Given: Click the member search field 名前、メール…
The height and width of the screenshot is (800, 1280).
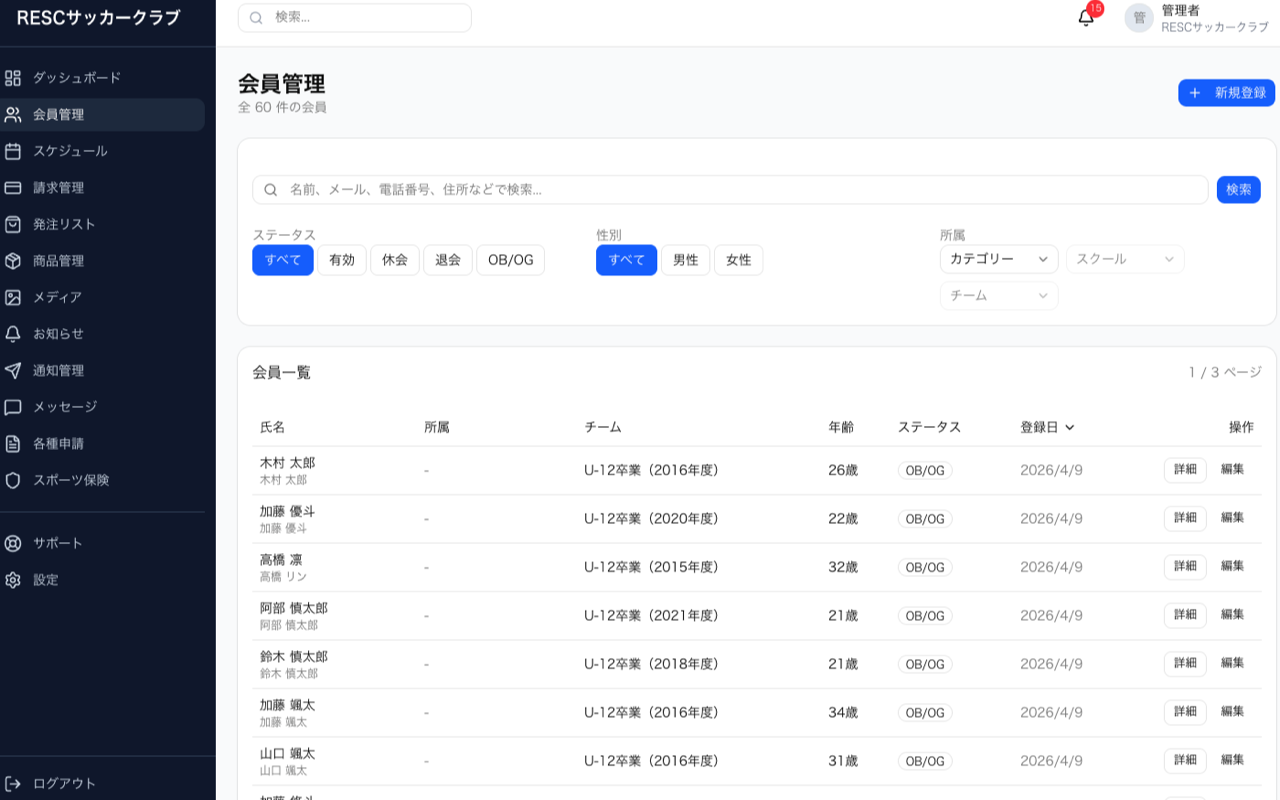Looking at the screenshot, I should click(x=730, y=190).
